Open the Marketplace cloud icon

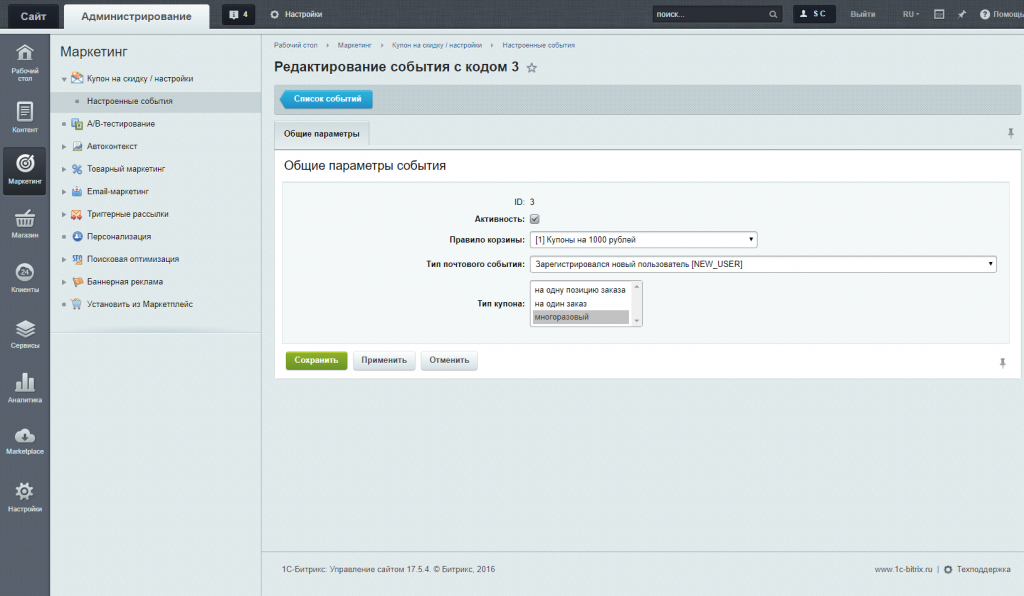coord(25,440)
